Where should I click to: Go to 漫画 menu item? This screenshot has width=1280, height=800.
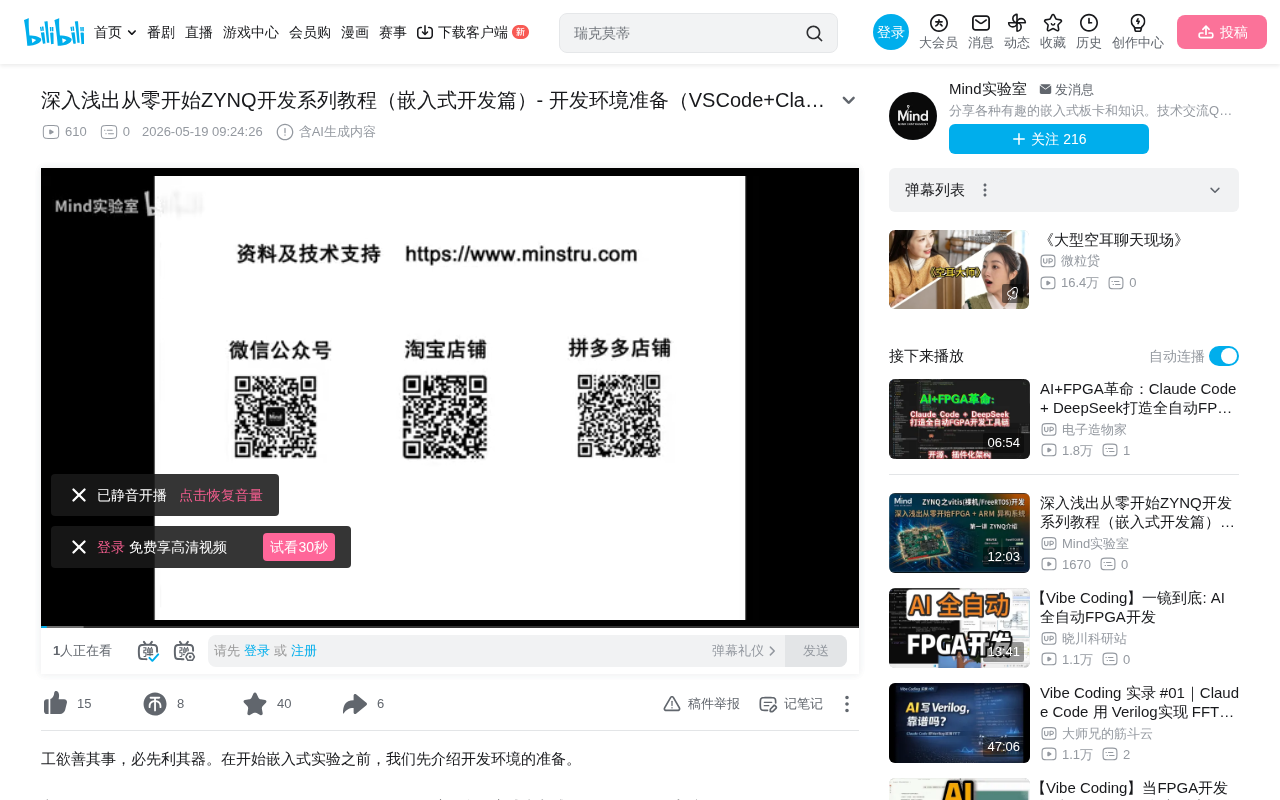tap(355, 32)
